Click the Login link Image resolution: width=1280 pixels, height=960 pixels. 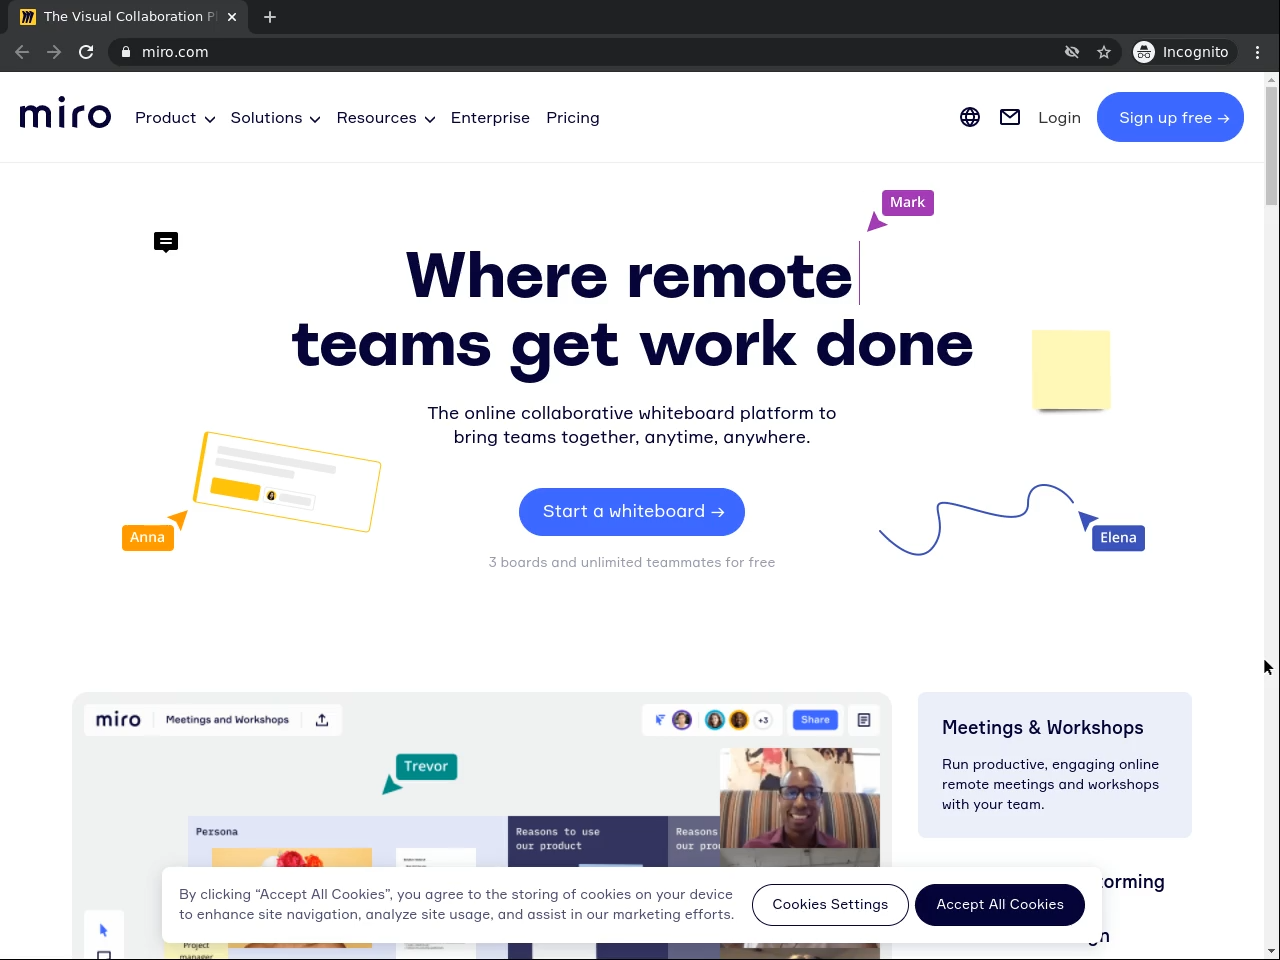click(1059, 118)
